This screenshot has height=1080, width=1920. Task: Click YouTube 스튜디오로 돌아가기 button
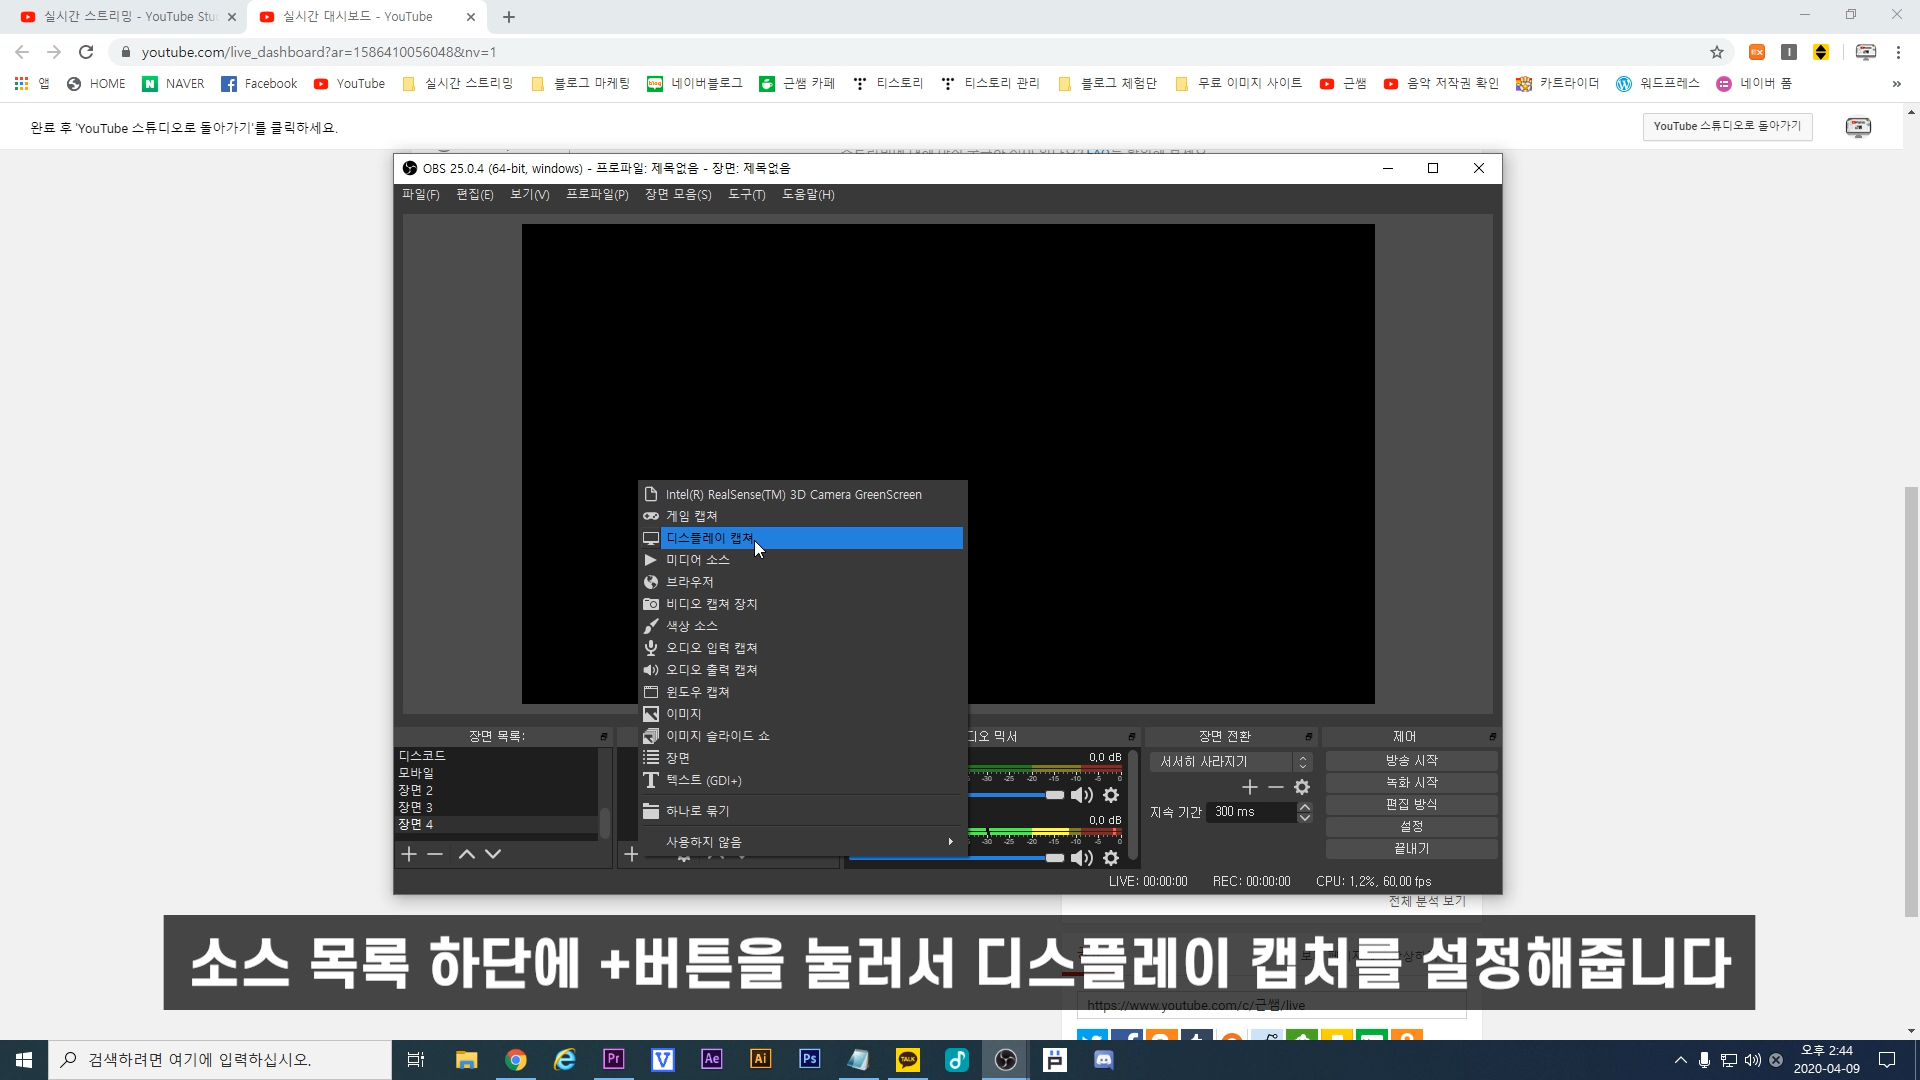click(1727, 126)
